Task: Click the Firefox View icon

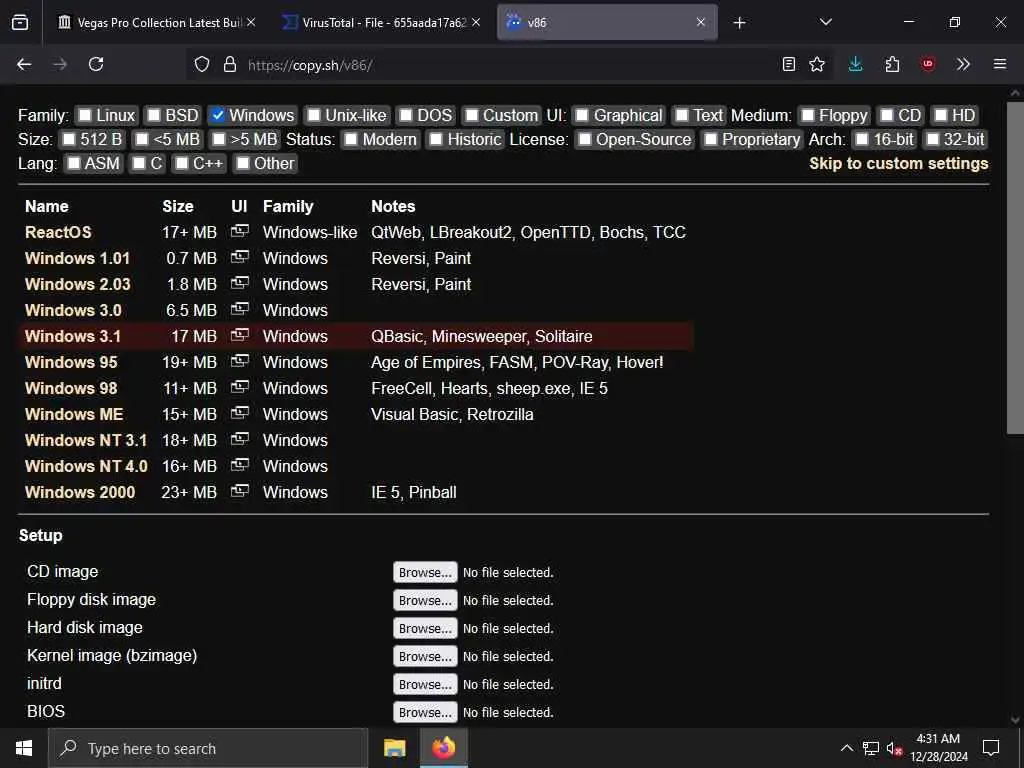Action: (x=20, y=22)
